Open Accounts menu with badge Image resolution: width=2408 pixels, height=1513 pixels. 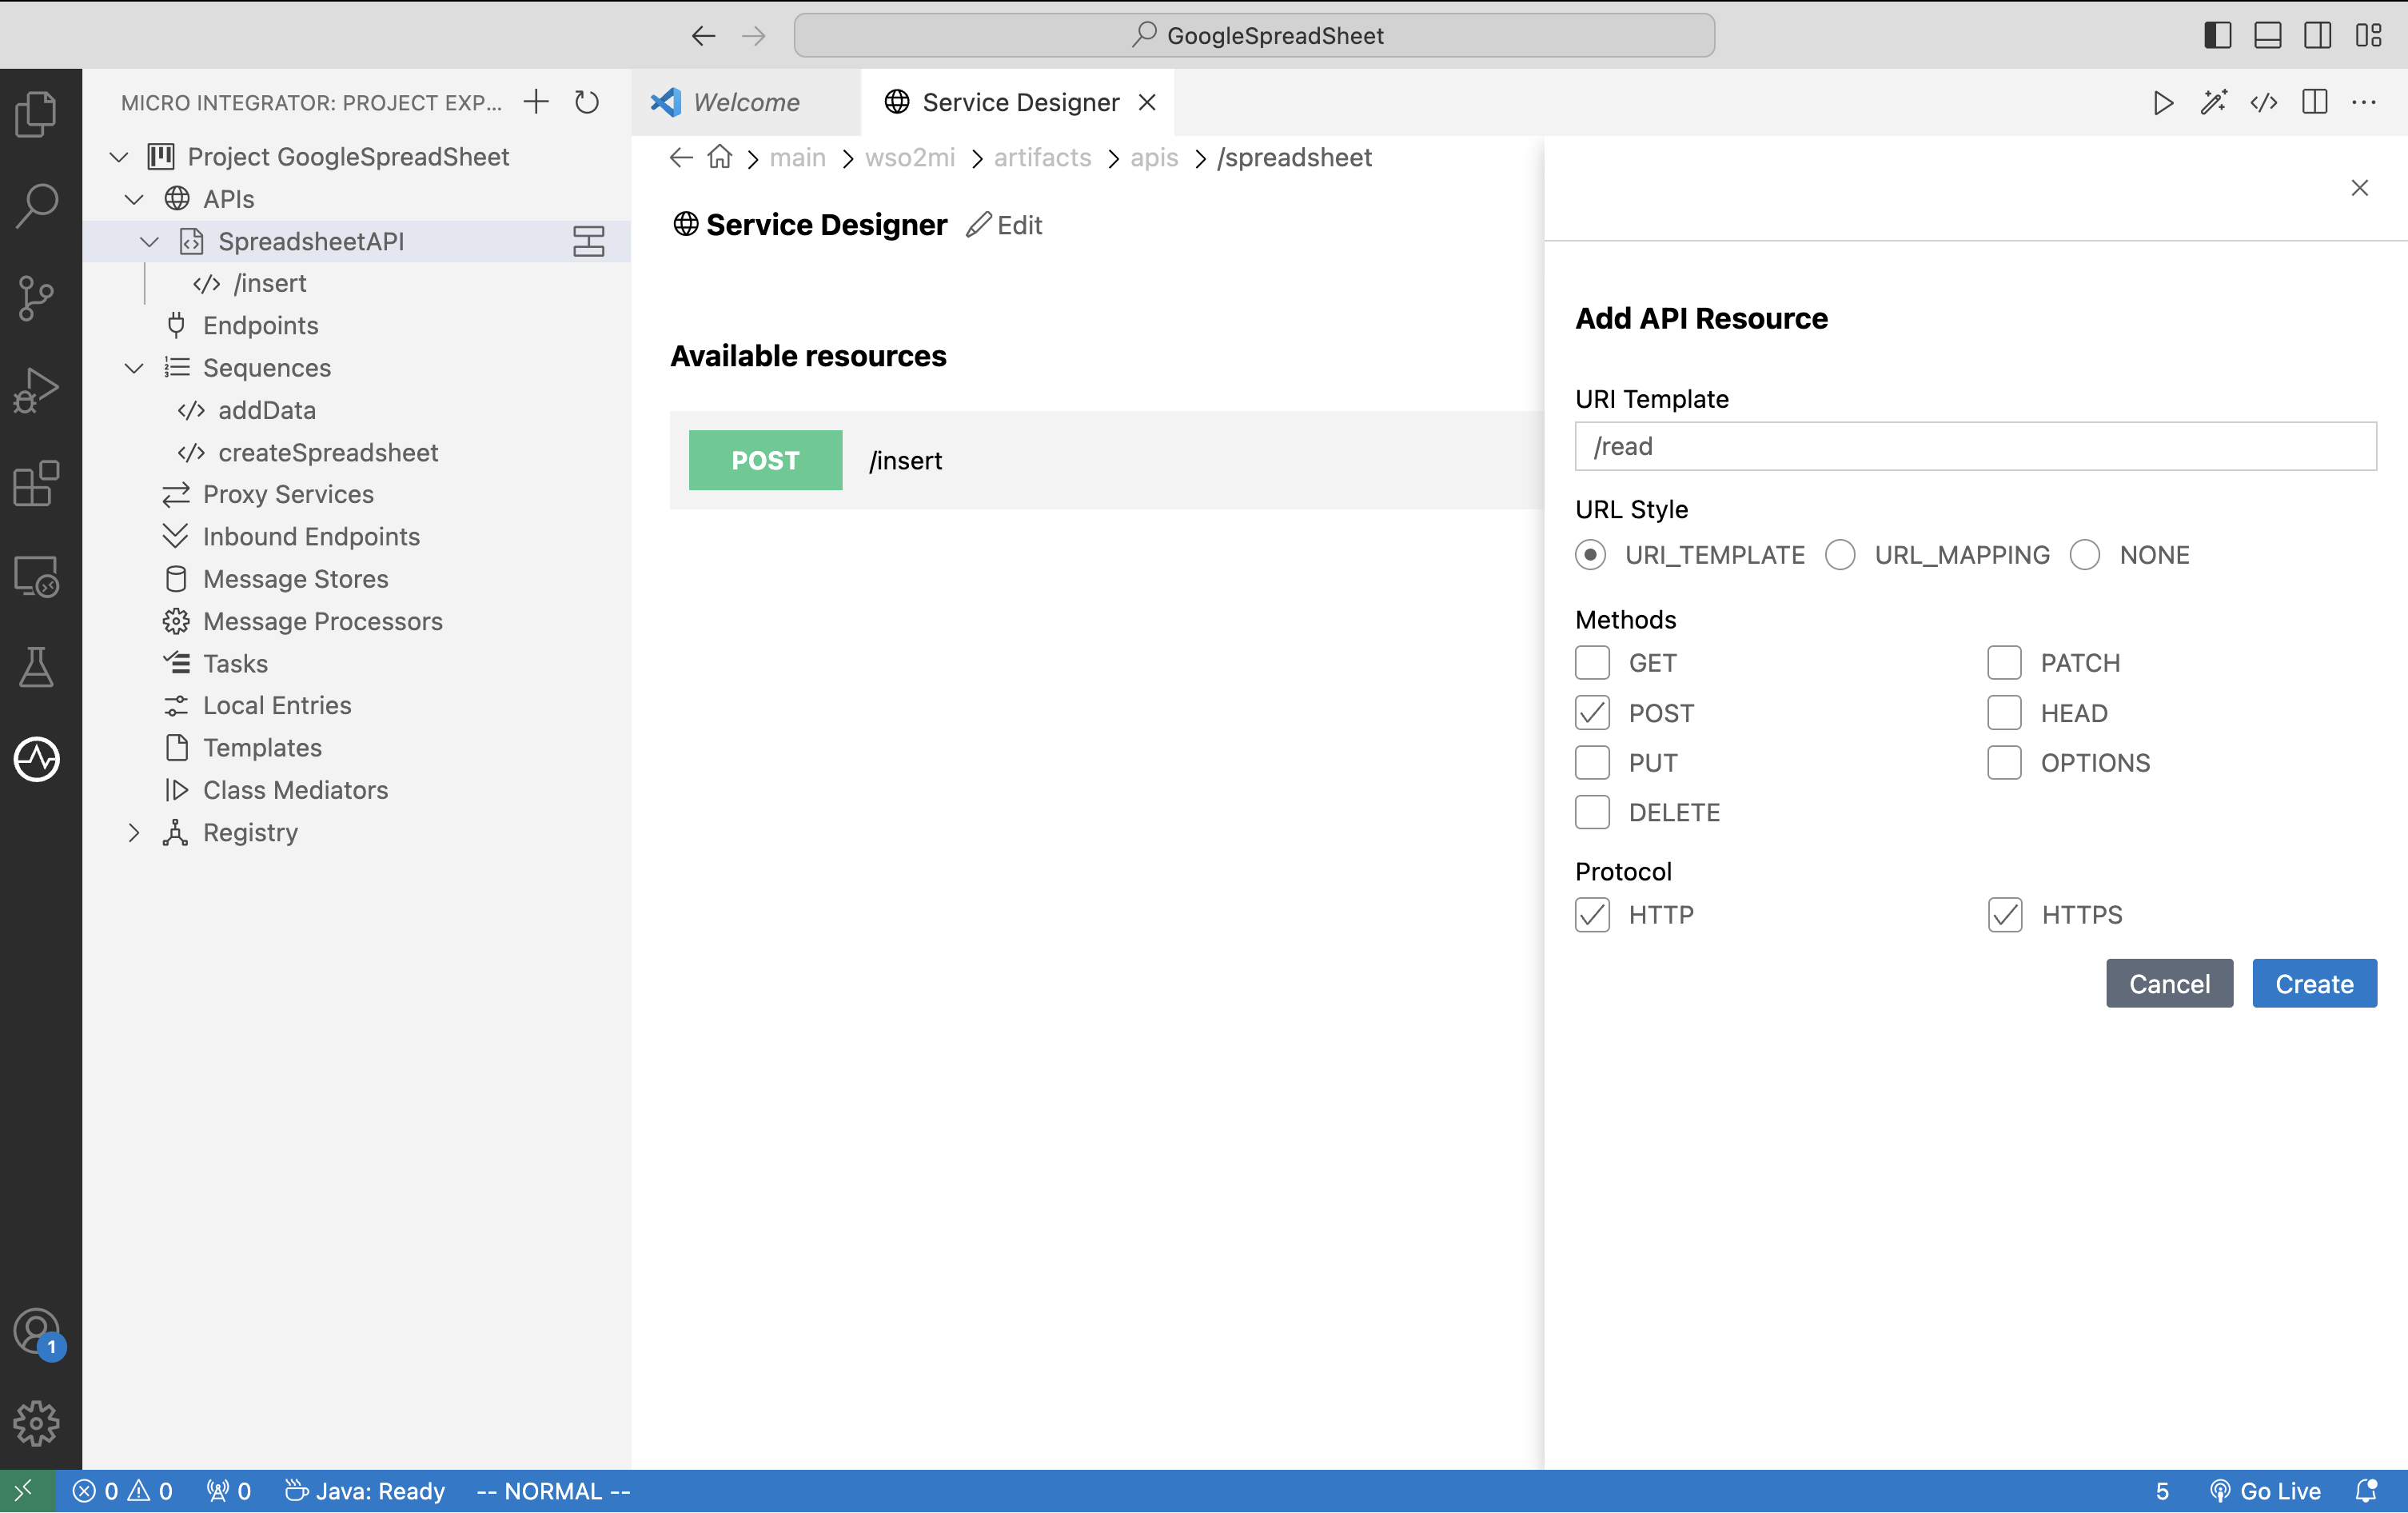click(x=37, y=1333)
